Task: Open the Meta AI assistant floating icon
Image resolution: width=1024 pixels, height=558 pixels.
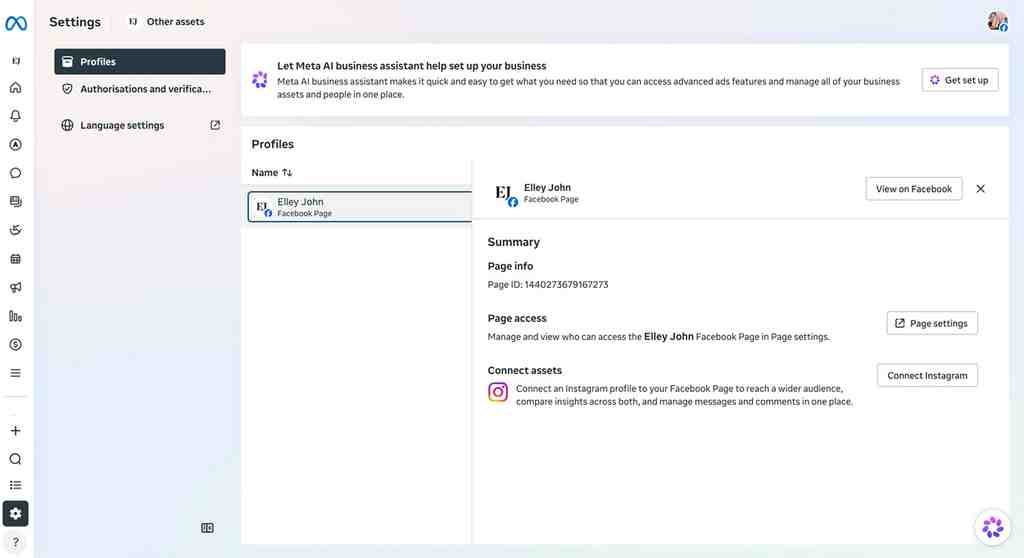Action: pyautogui.click(x=993, y=527)
